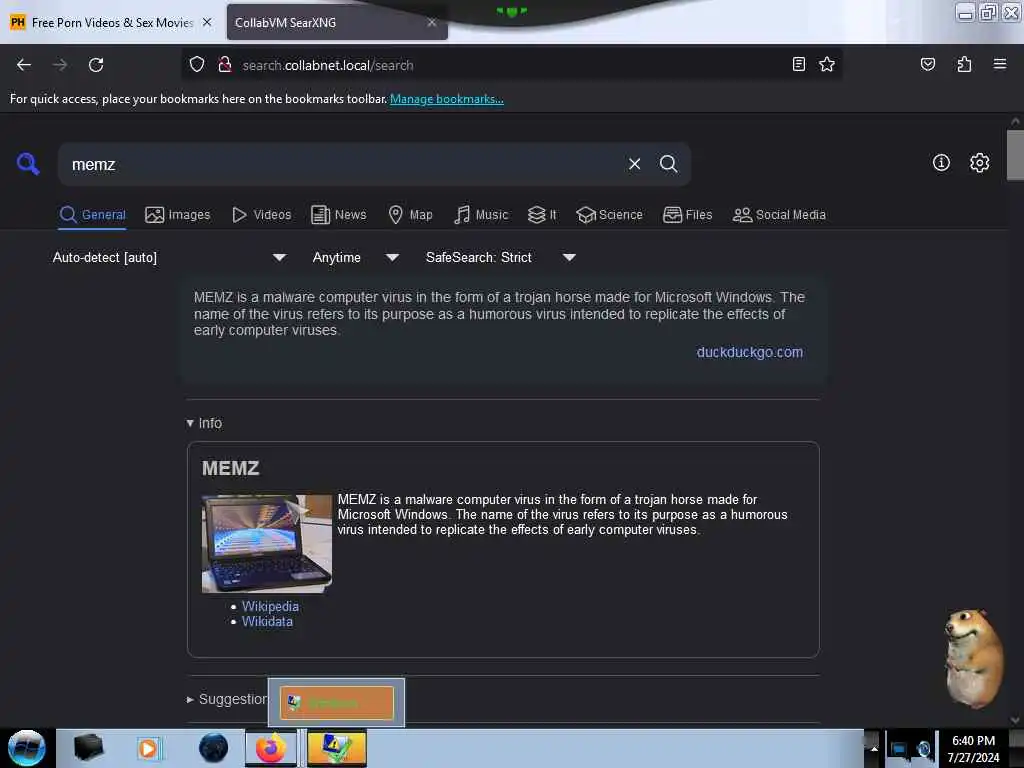Open the Windows Start orb
The image size is (1024, 768).
tap(27, 748)
